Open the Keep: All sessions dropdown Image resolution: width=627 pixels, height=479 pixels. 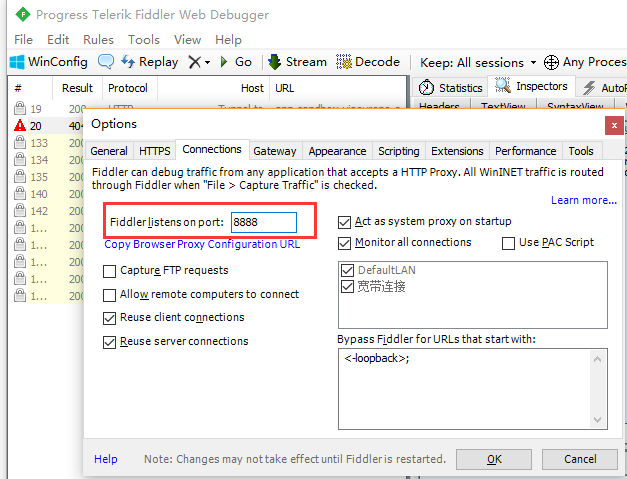478,63
